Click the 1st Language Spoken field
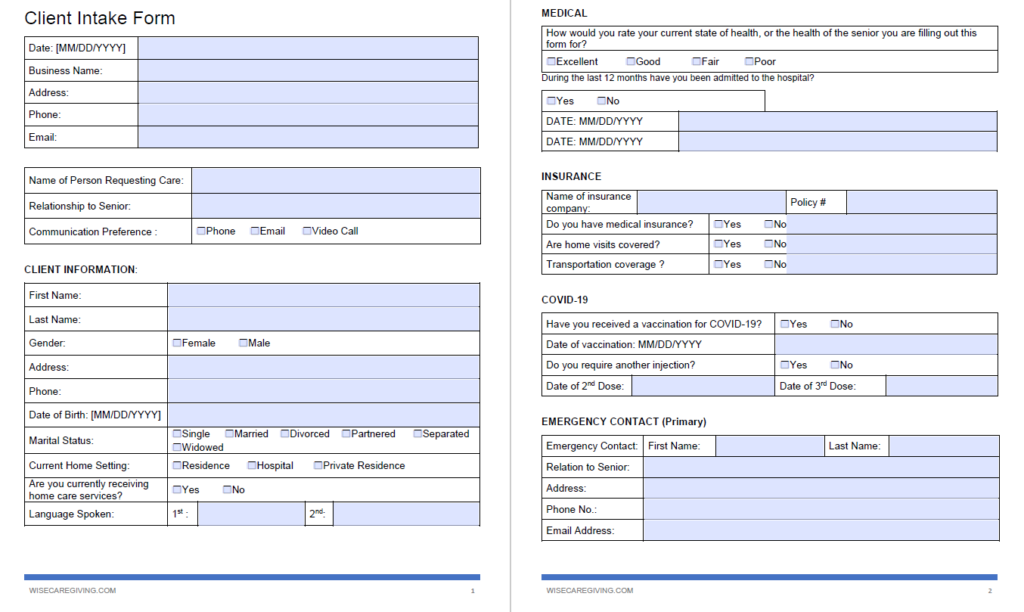This screenshot has height=612, width=1024. coord(251,514)
